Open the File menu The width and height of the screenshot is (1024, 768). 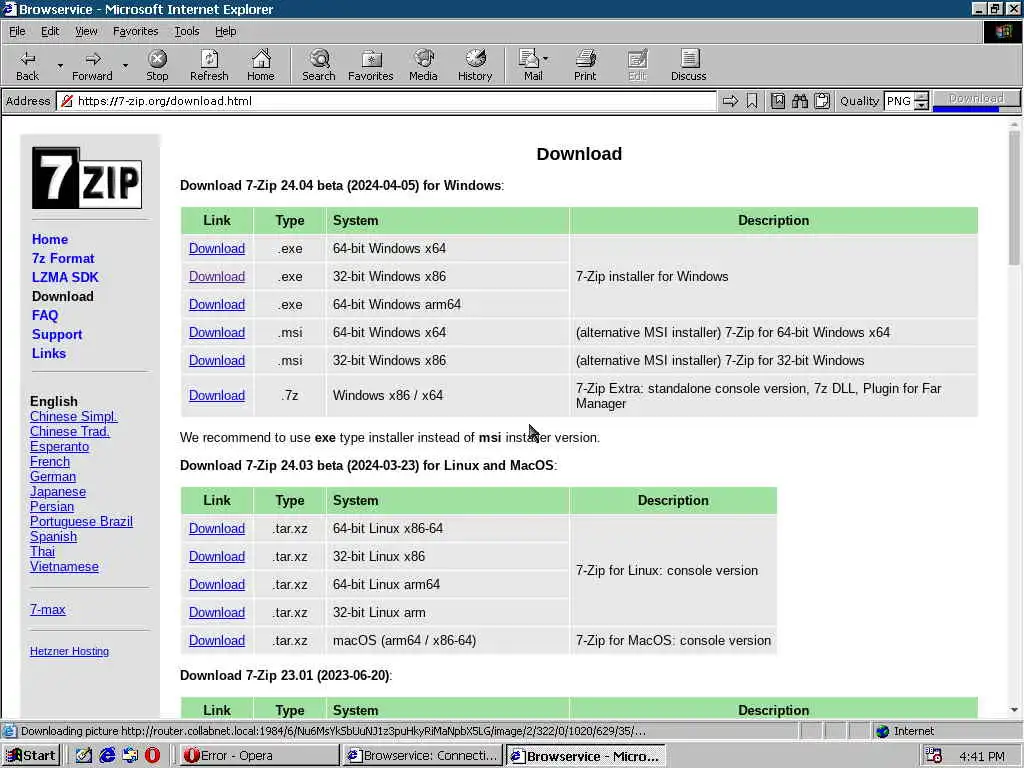pyautogui.click(x=17, y=31)
